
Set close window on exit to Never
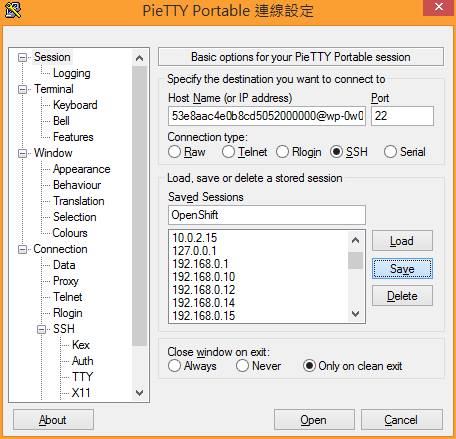click(x=242, y=366)
